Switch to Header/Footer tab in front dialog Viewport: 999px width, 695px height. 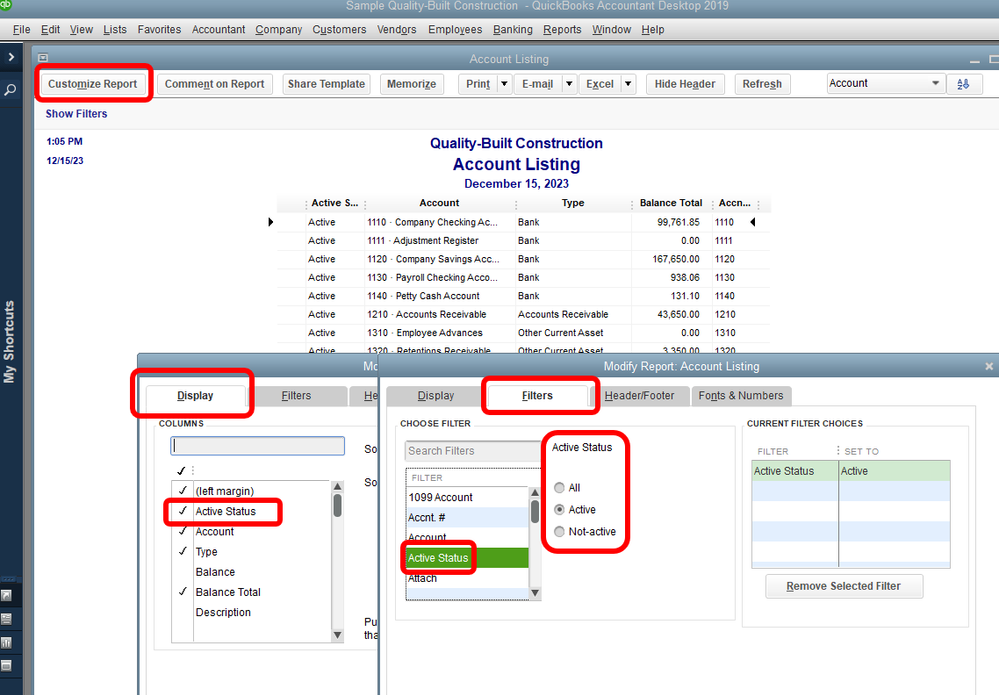click(x=639, y=396)
